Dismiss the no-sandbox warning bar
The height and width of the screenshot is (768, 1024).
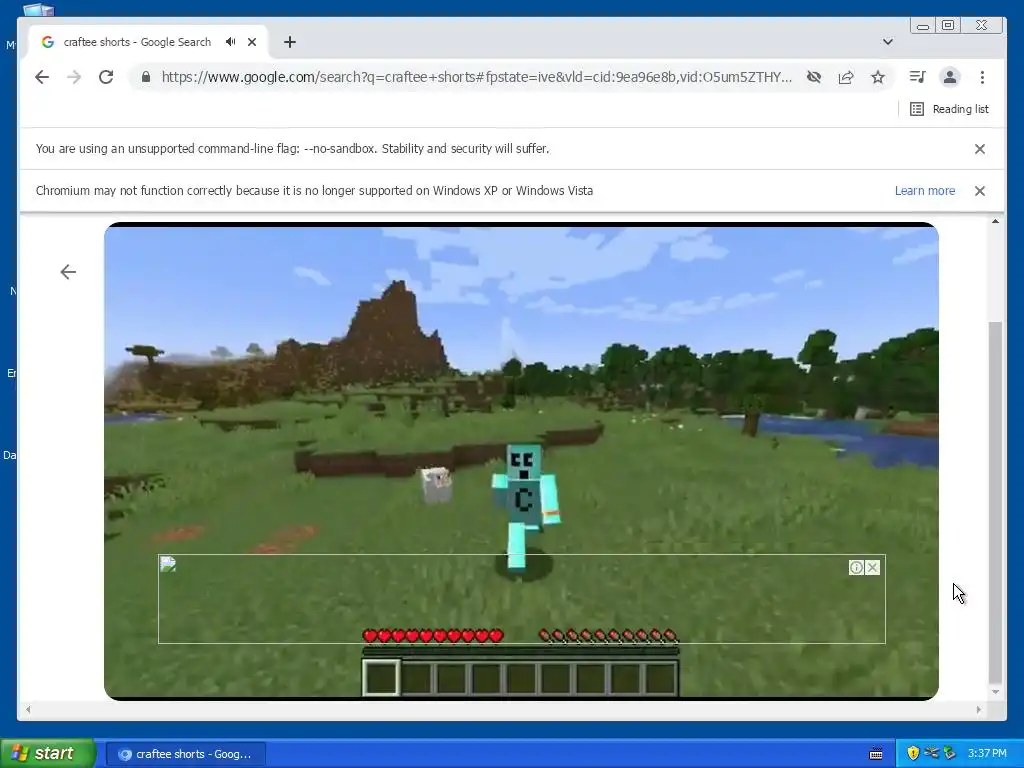pos(980,149)
